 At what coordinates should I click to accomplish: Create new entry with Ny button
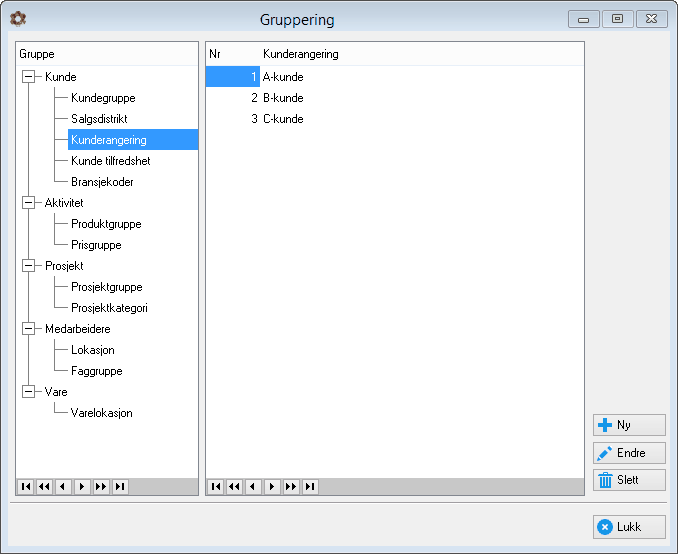pyautogui.click(x=629, y=425)
